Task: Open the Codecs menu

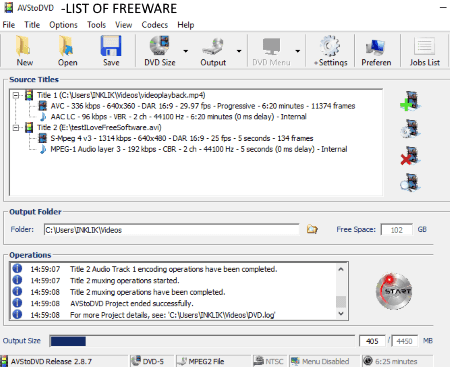Action: point(155,25)
